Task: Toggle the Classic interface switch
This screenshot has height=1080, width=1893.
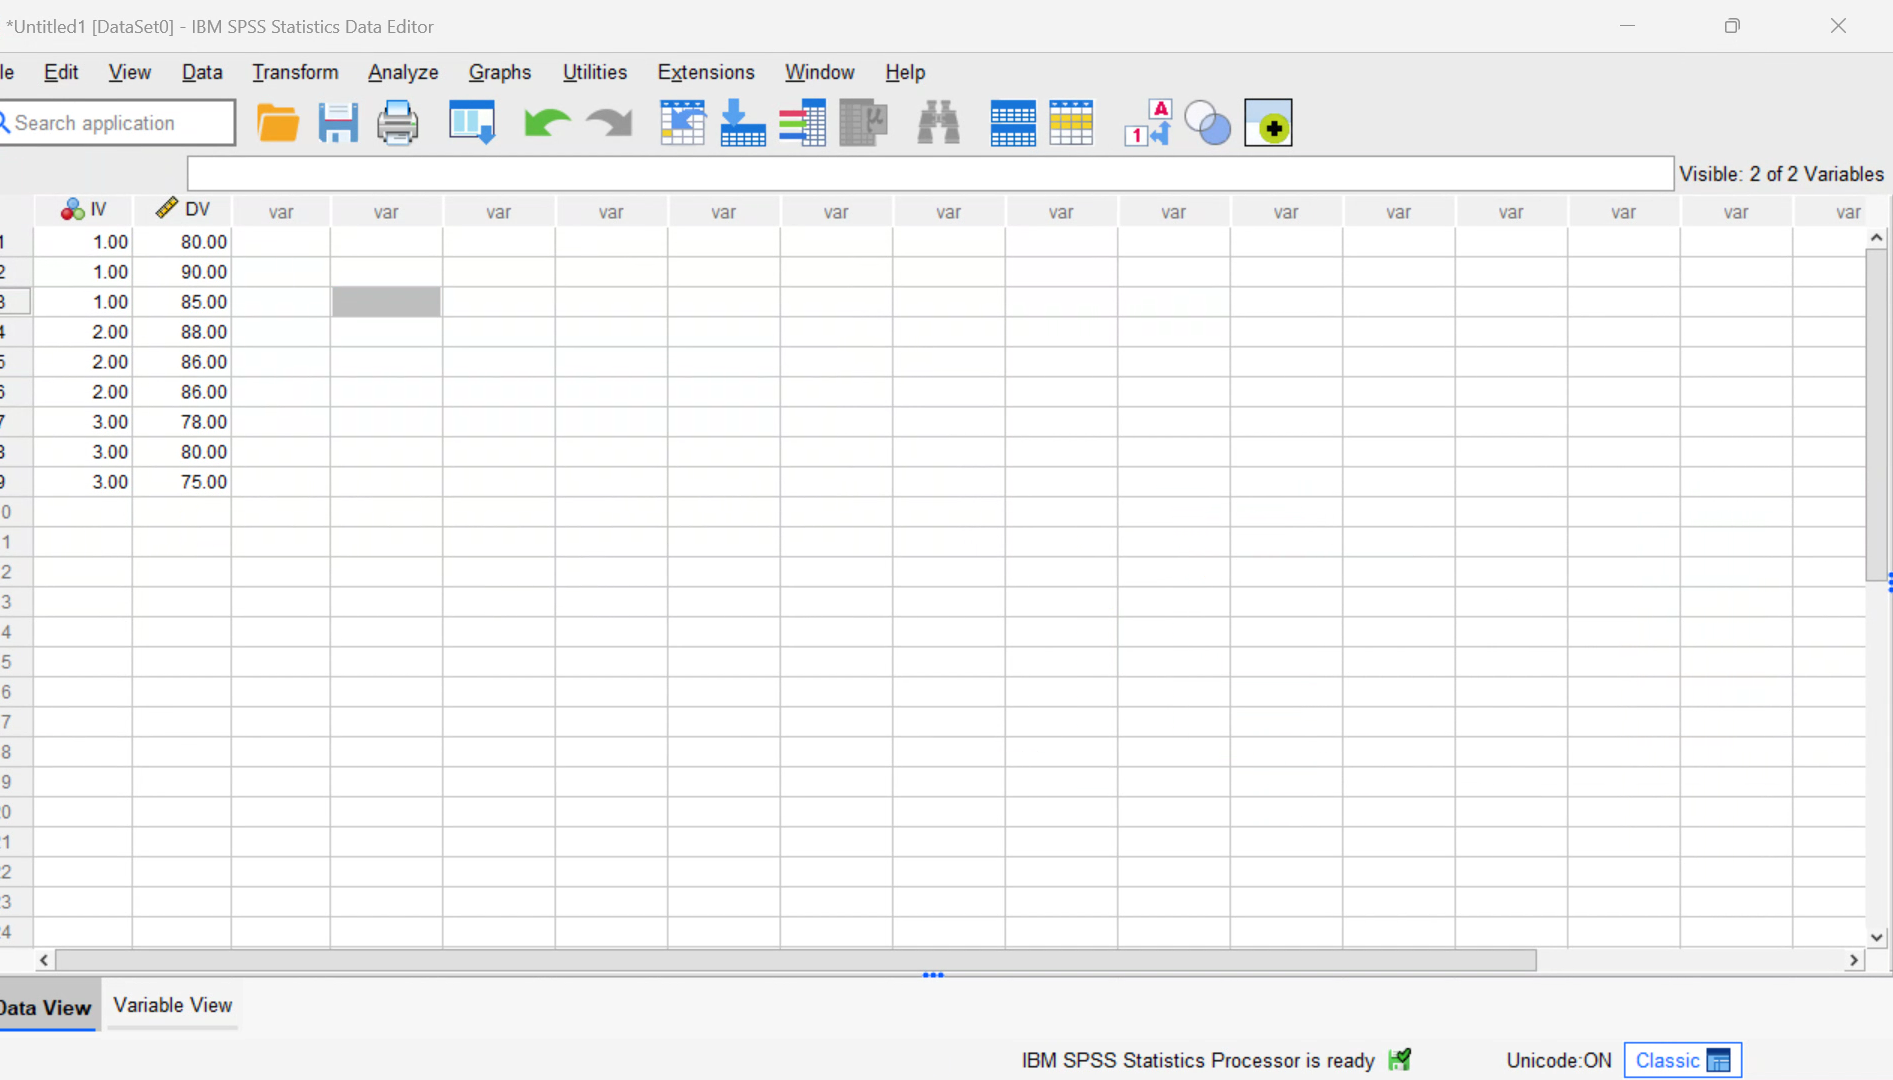Action: click(x=1683, y=1060)
